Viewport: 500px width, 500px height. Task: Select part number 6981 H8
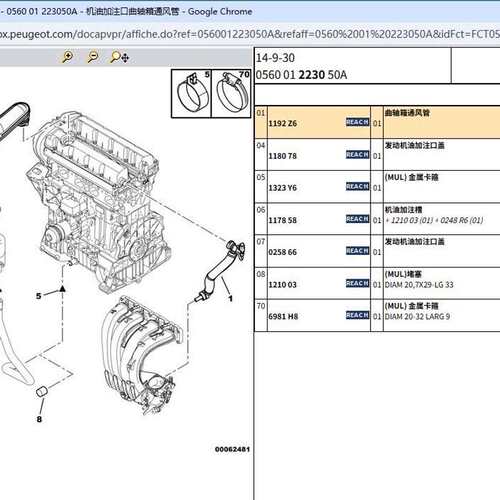click(283, 317)
